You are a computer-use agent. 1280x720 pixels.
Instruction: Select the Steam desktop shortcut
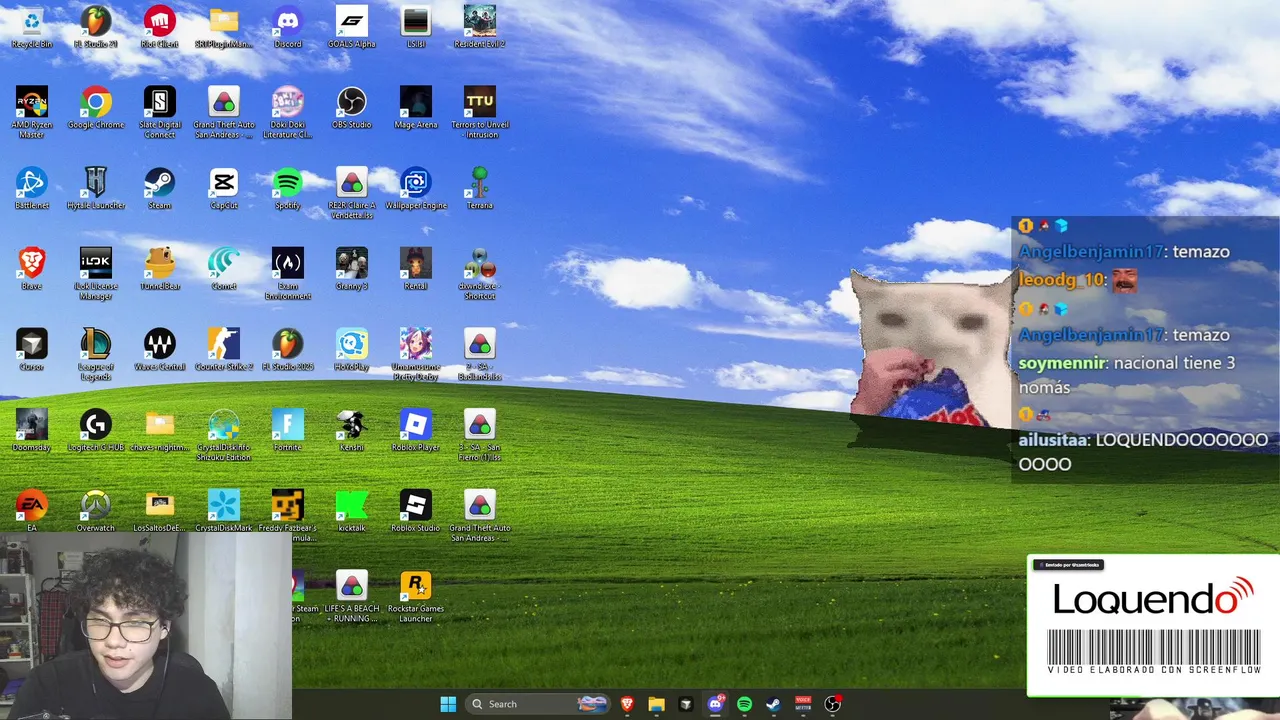[x=160, y=188]
